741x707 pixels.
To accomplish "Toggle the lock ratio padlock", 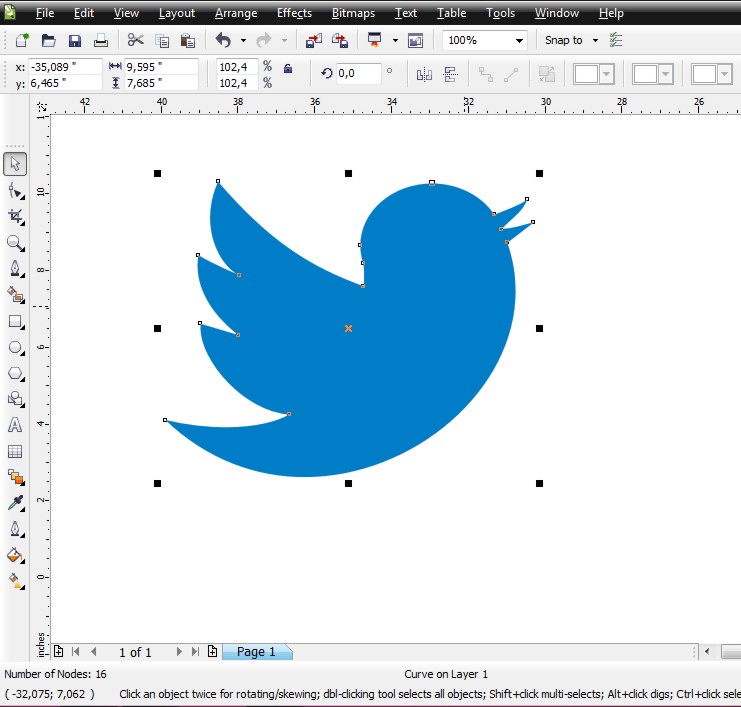I will (x=288, y=69).
